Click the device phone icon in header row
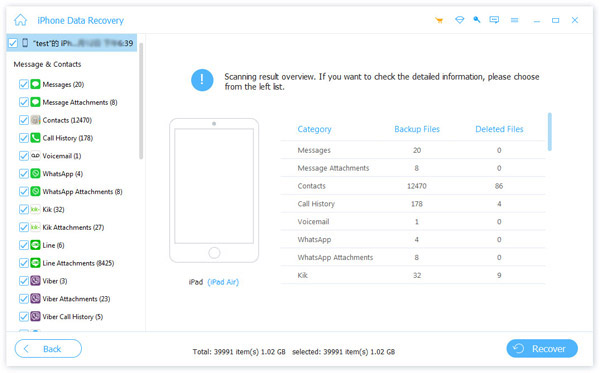The image size is (600, 373). 25,43
